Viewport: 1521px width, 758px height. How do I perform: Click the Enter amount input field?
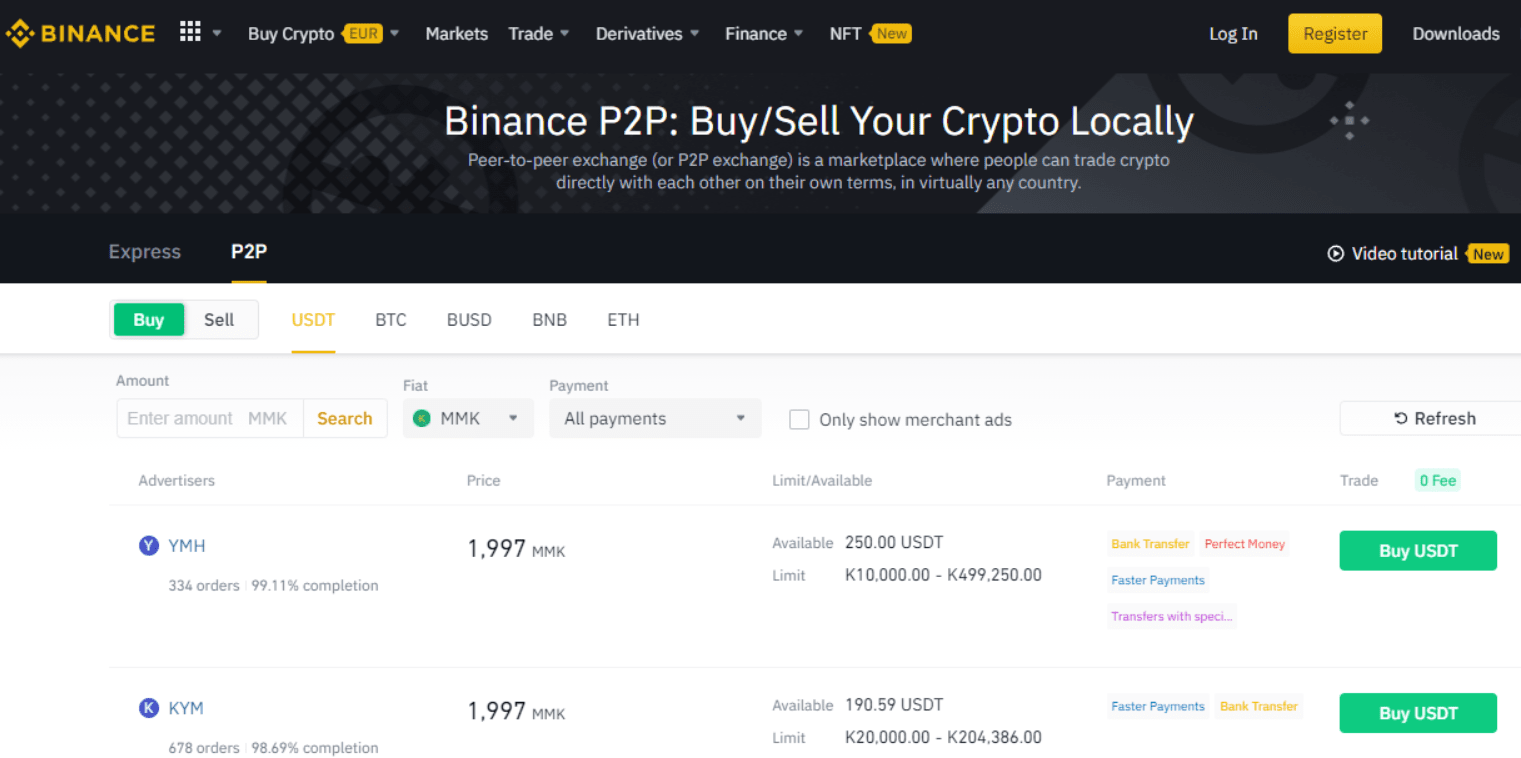(180, 419)
